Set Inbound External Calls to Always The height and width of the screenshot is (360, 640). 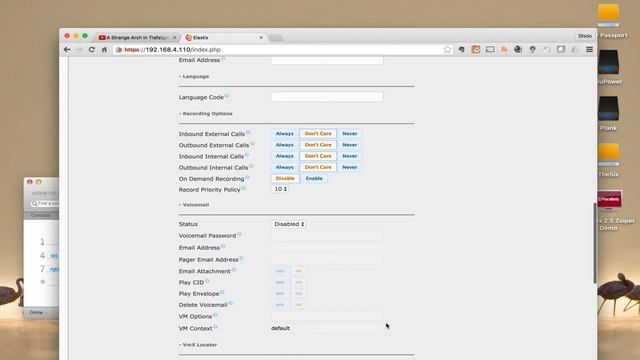coord(284,133)
